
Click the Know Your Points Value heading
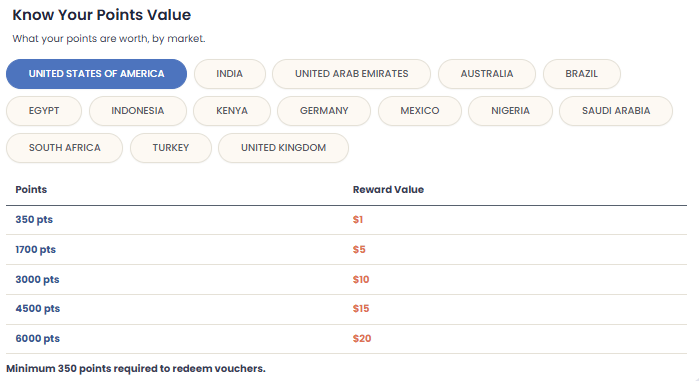coord(102,15)
